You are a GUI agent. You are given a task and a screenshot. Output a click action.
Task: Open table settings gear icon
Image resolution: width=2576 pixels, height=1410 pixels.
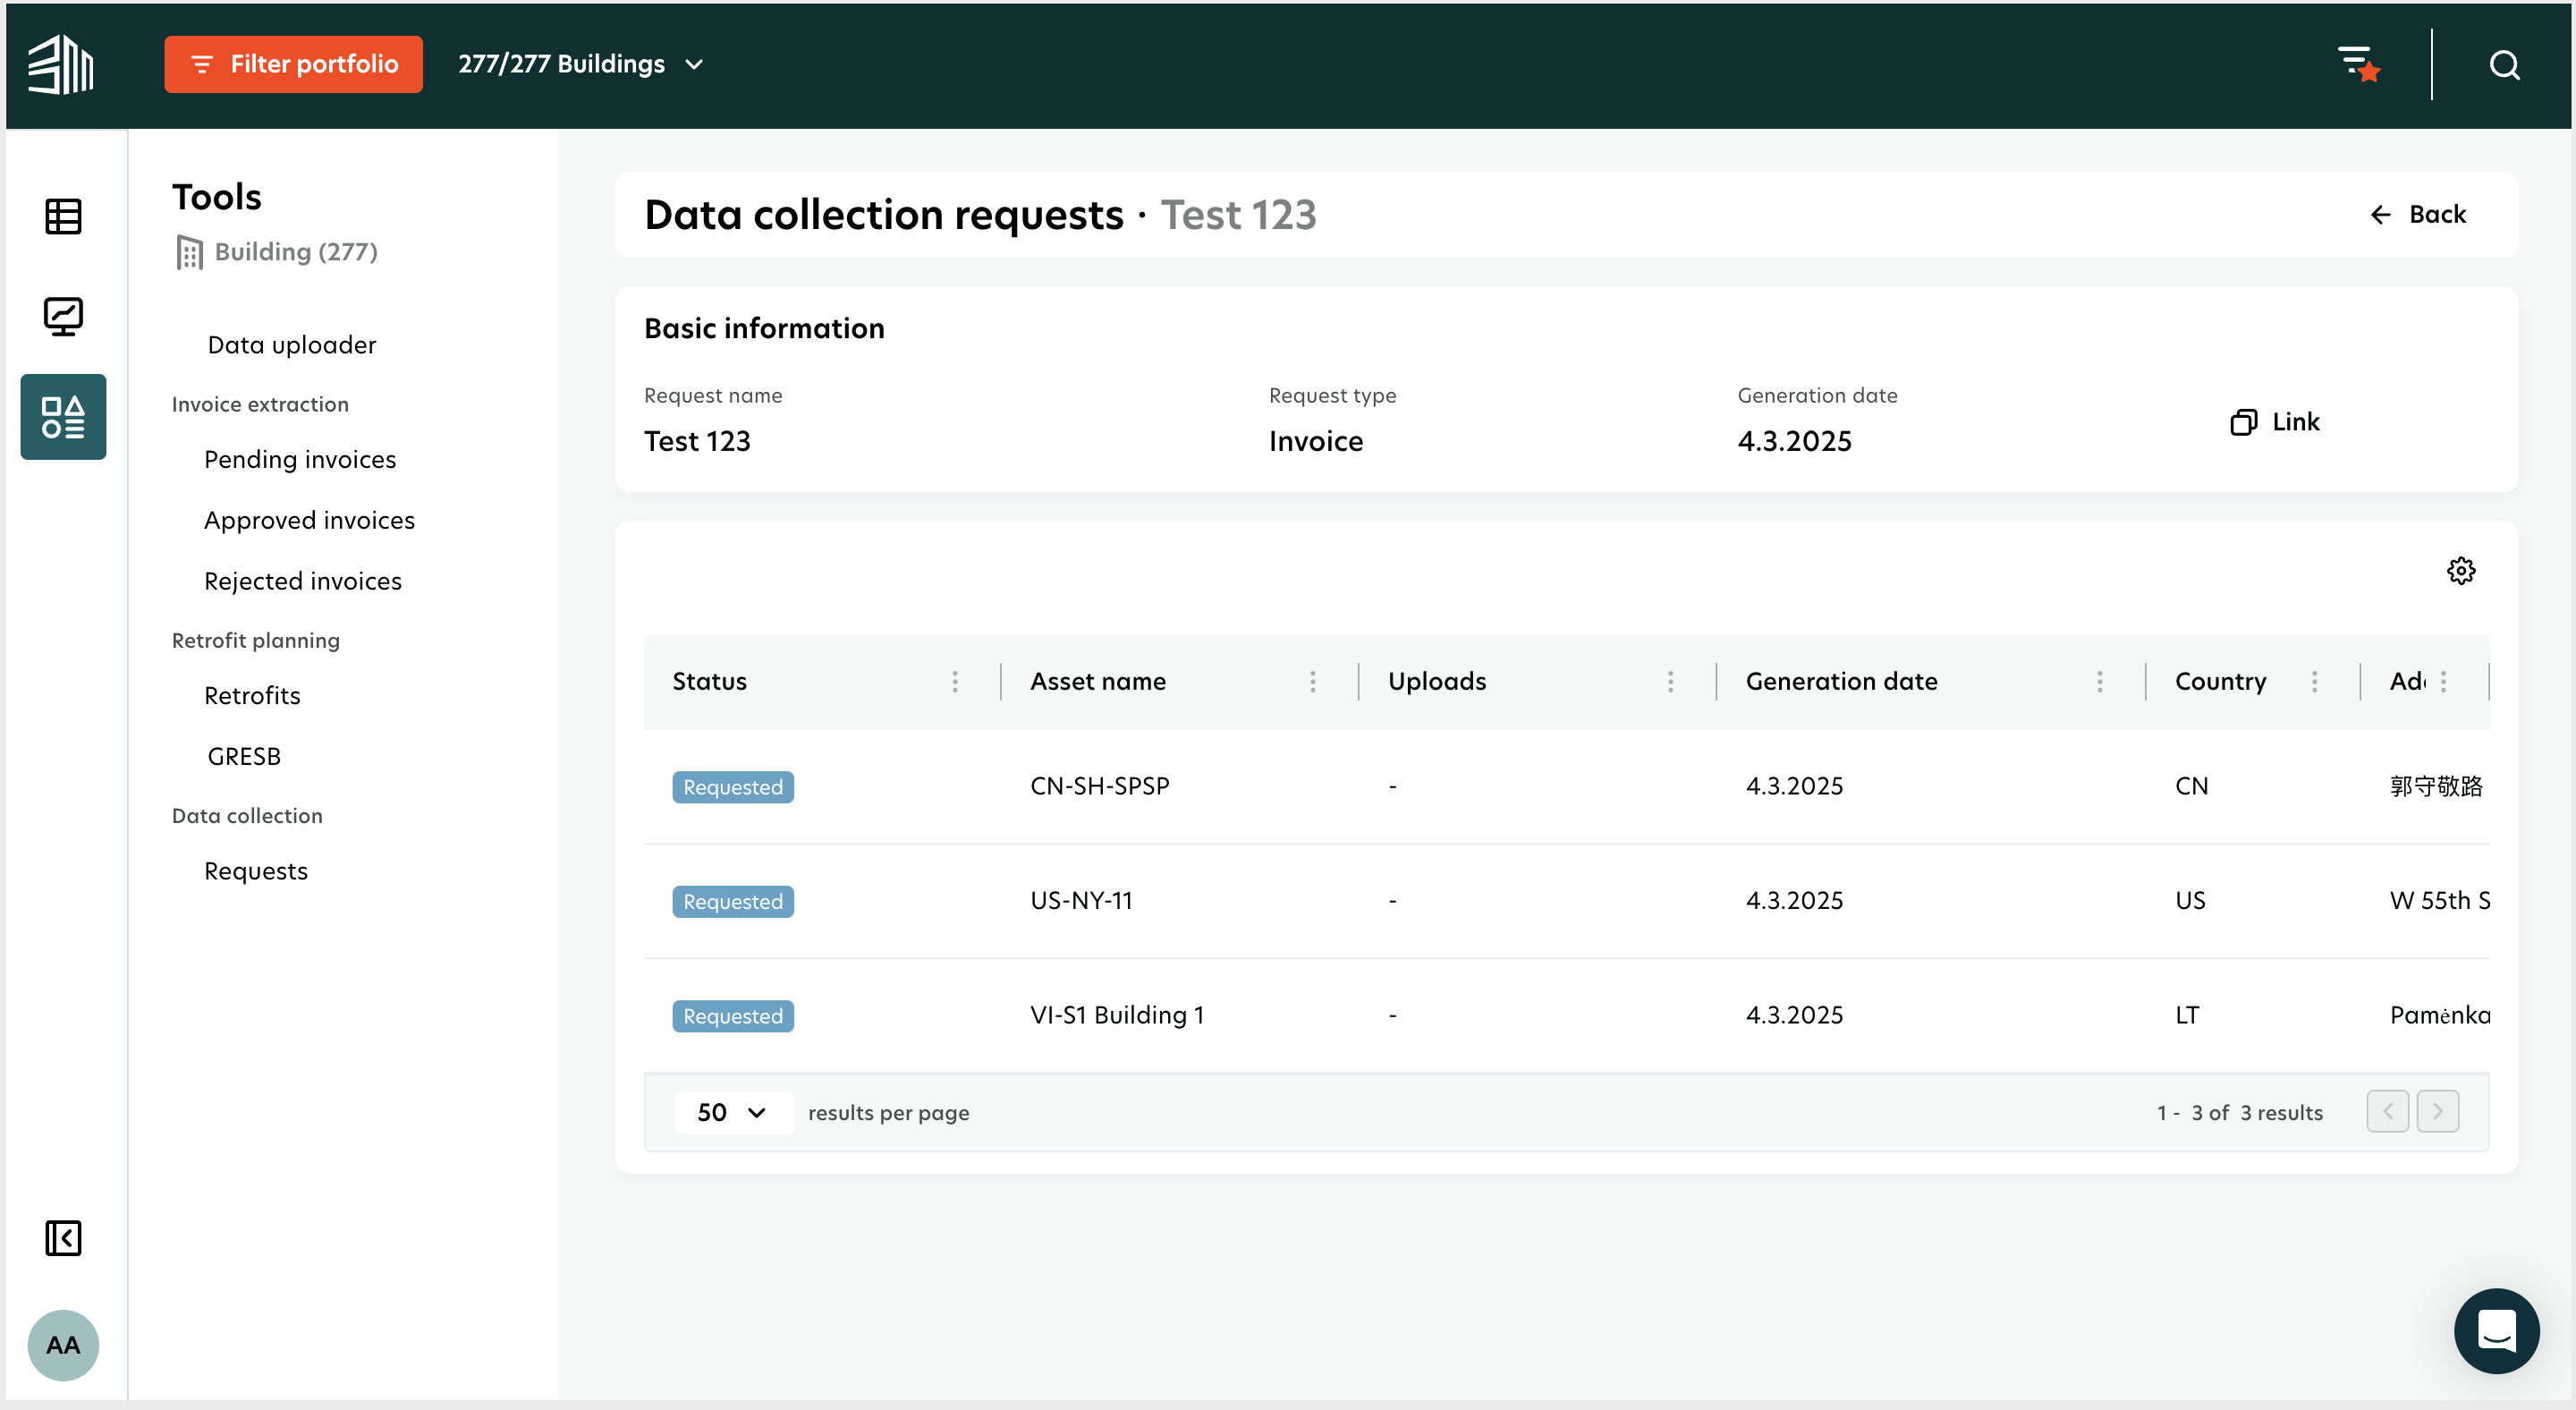click(2461, 571)
